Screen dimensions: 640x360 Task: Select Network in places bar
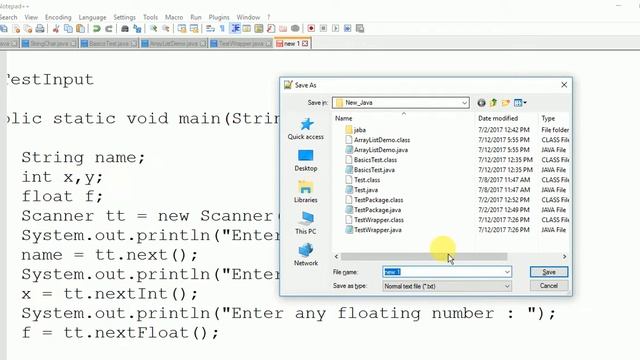(306, 254)
